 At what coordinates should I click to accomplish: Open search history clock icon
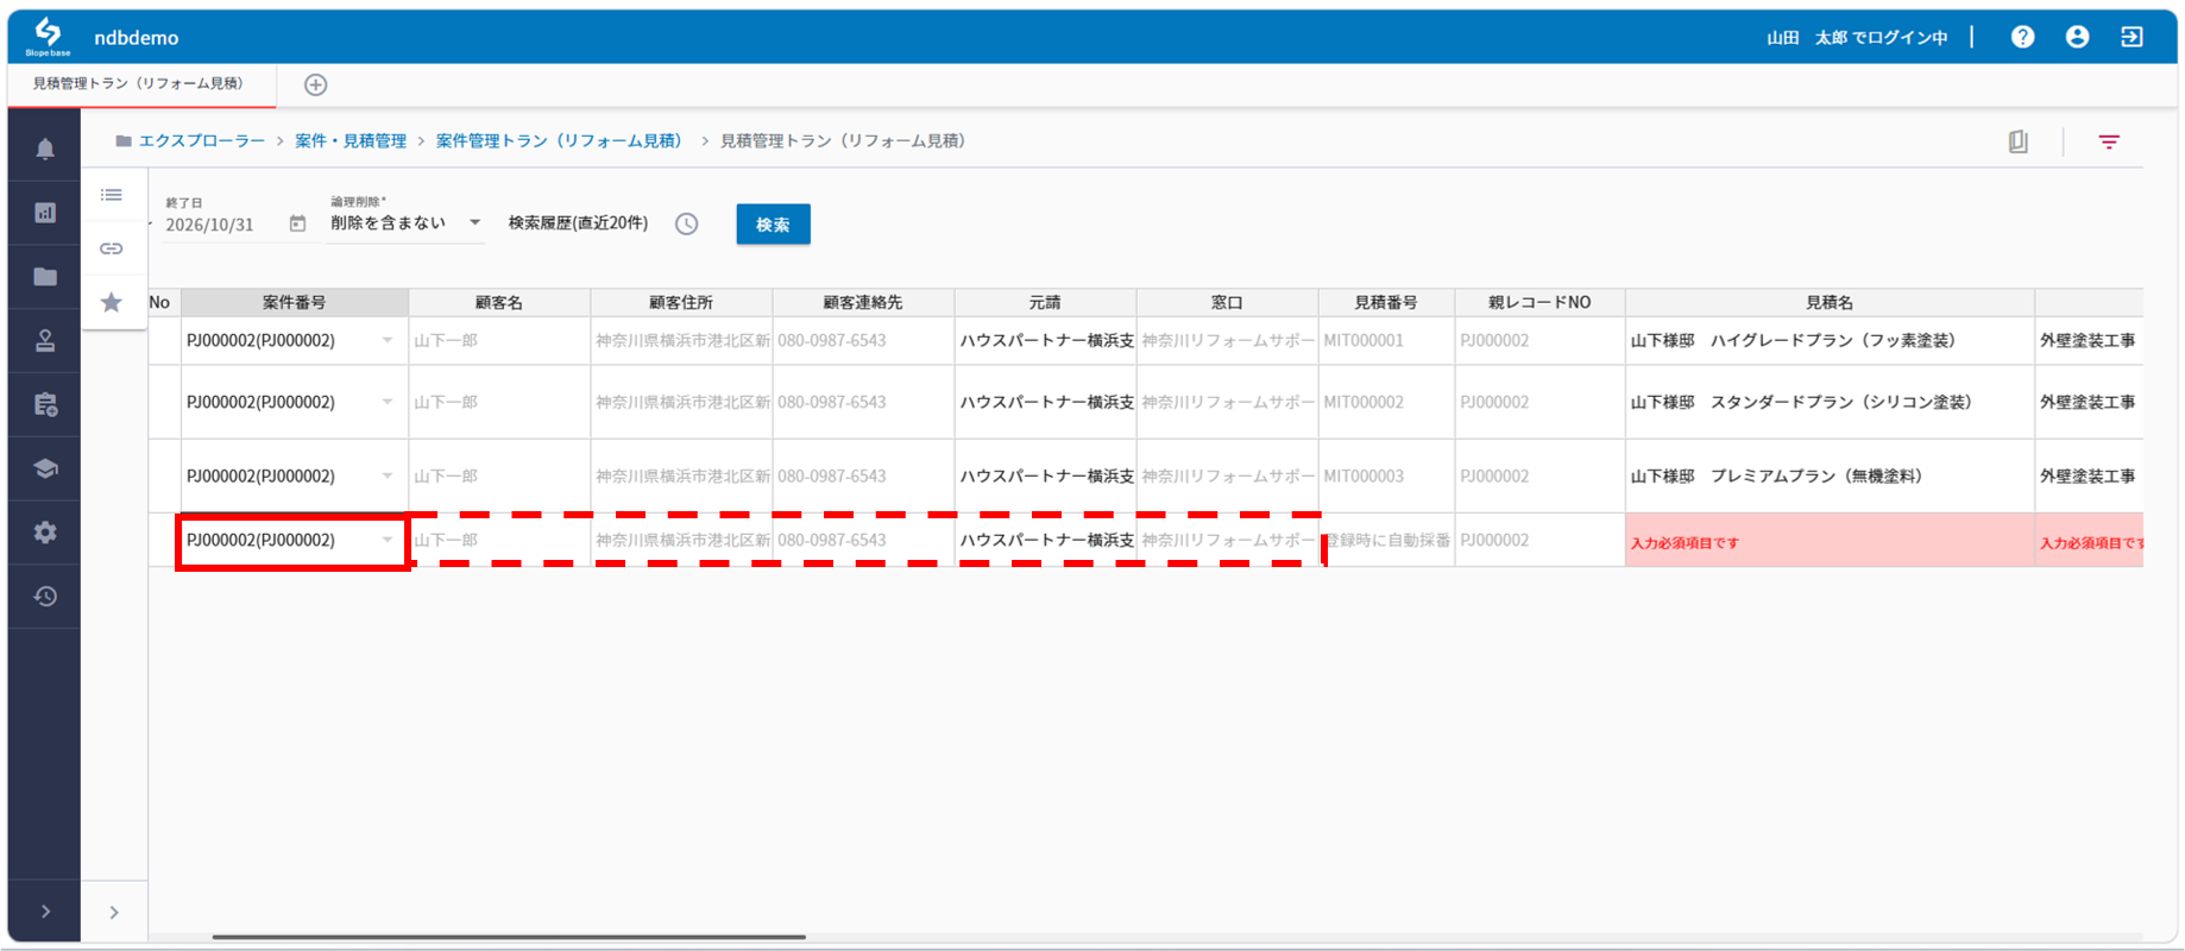(x=686, y=224)
